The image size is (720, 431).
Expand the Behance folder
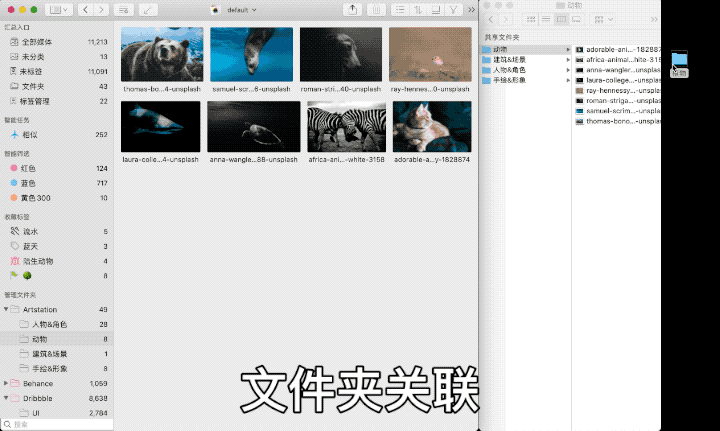click(x=6, y=383)
